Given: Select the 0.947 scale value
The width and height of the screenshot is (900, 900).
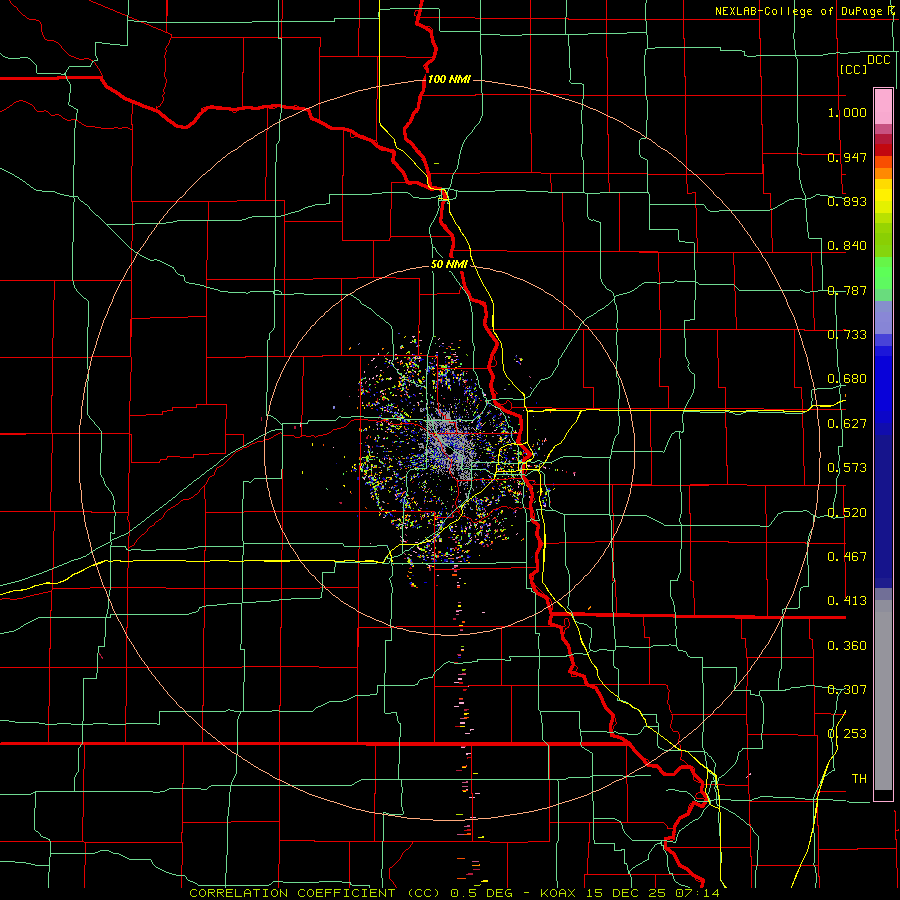Looking at the screenshot, I should point(847,157).
